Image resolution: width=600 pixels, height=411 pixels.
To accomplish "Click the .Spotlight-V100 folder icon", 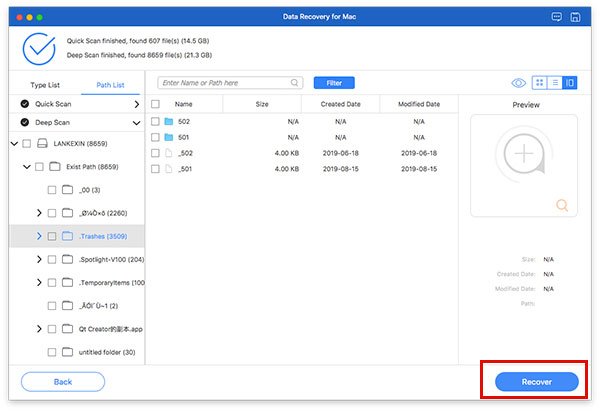I will coord(67,259).
